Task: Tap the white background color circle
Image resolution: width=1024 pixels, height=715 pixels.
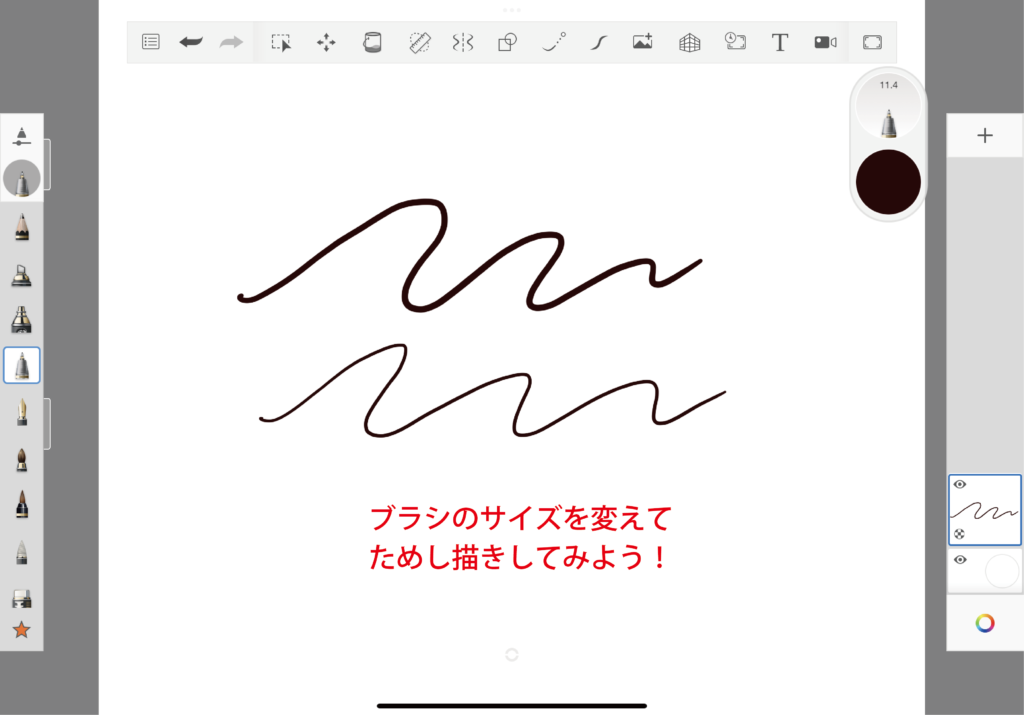Action: tap(1001, 571)
